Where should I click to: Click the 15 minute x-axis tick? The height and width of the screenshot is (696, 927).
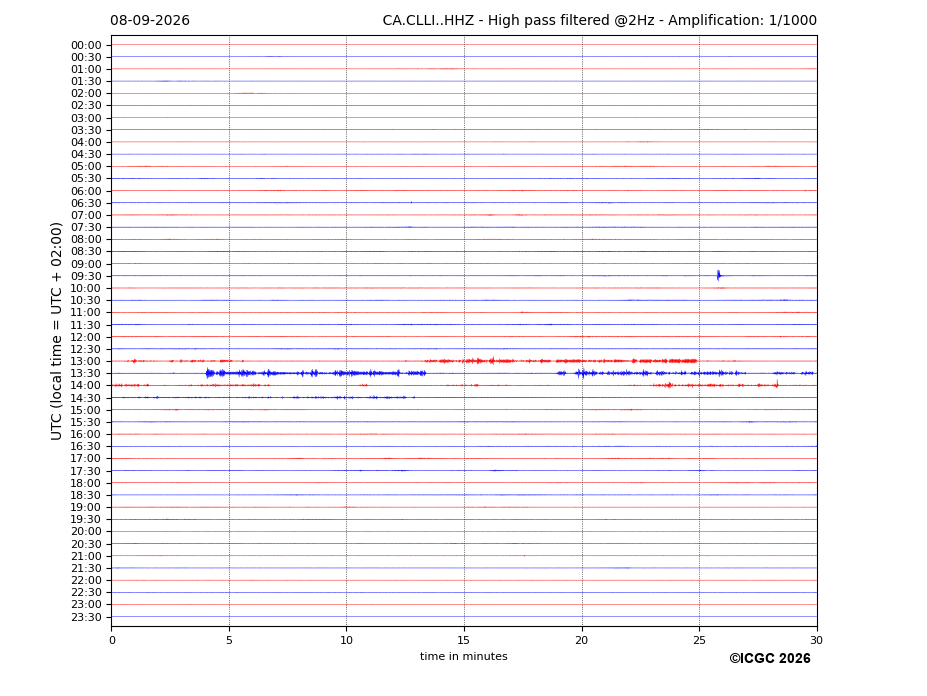[x=464, y=640]
